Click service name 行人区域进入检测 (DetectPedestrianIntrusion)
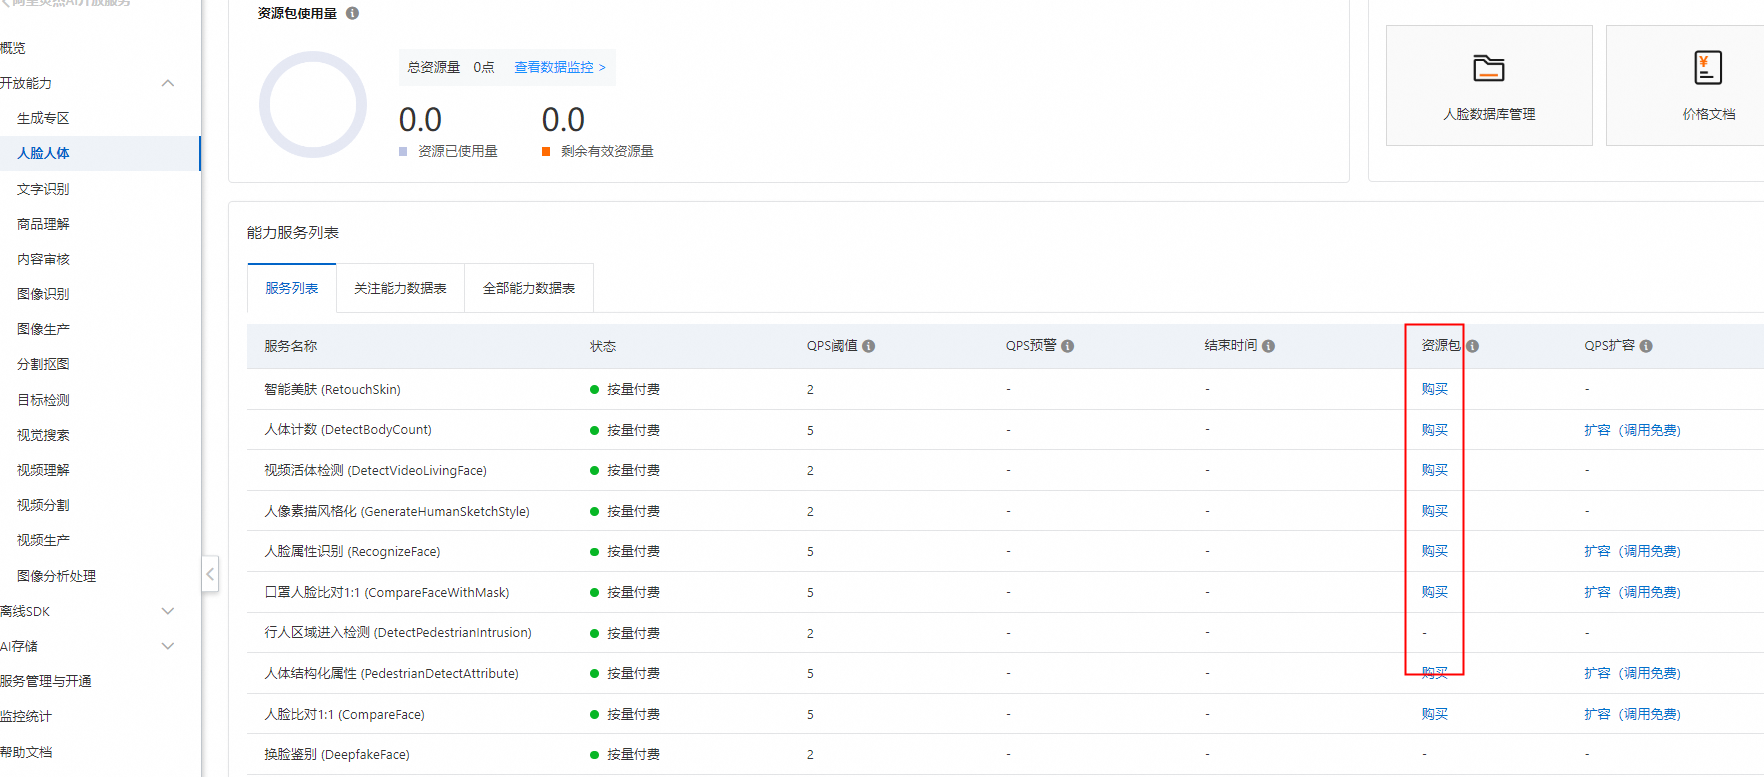 pyautogui.click(x=398, y=633)
